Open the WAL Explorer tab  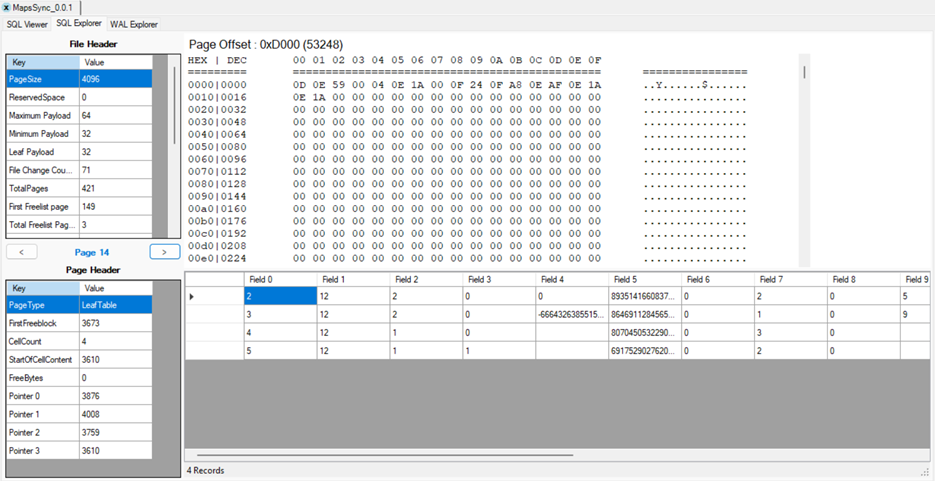click(x=133, y=24)
